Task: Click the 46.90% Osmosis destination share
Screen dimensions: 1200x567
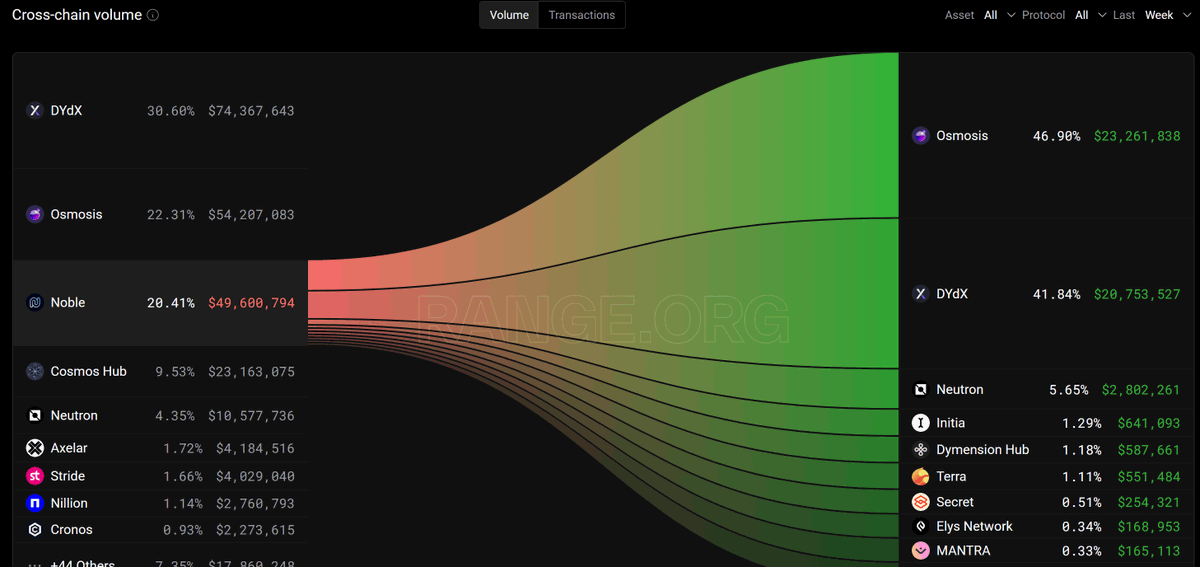Action: tap(1057, 136)
